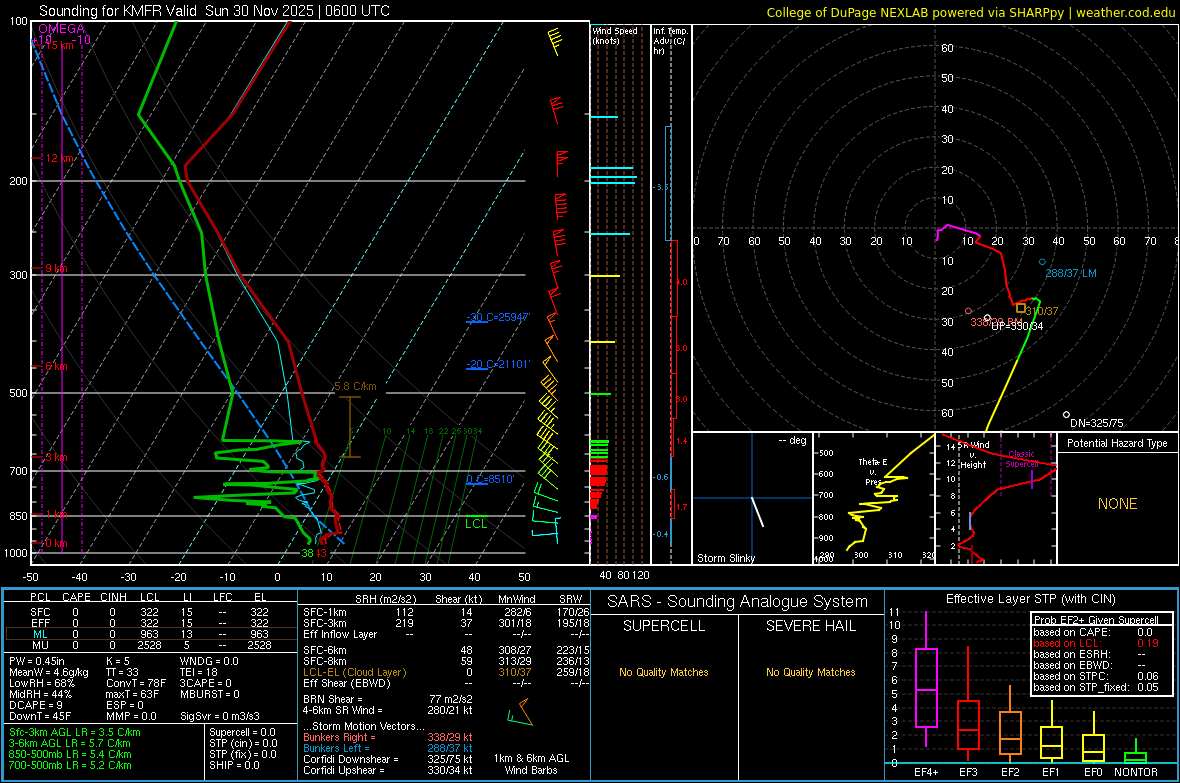The width and height of the screenshot is (1180, 783).
Task: Click the orange mean wind square on hodograph
Action: 1020,308
